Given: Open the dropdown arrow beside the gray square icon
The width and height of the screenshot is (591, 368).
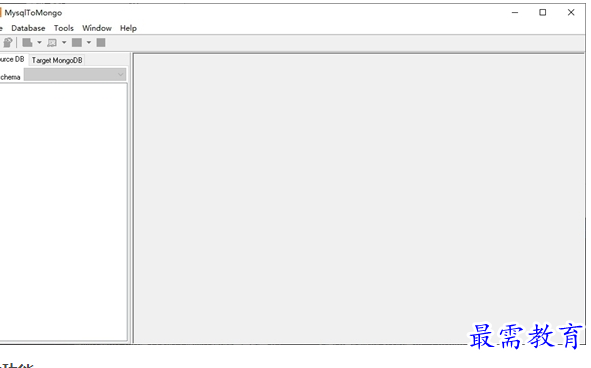Looking at the screenshot, I should (89, 43).
